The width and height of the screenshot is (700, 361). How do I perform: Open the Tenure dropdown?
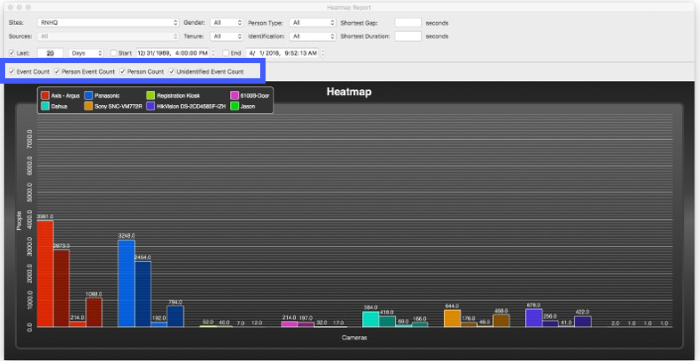226,36
